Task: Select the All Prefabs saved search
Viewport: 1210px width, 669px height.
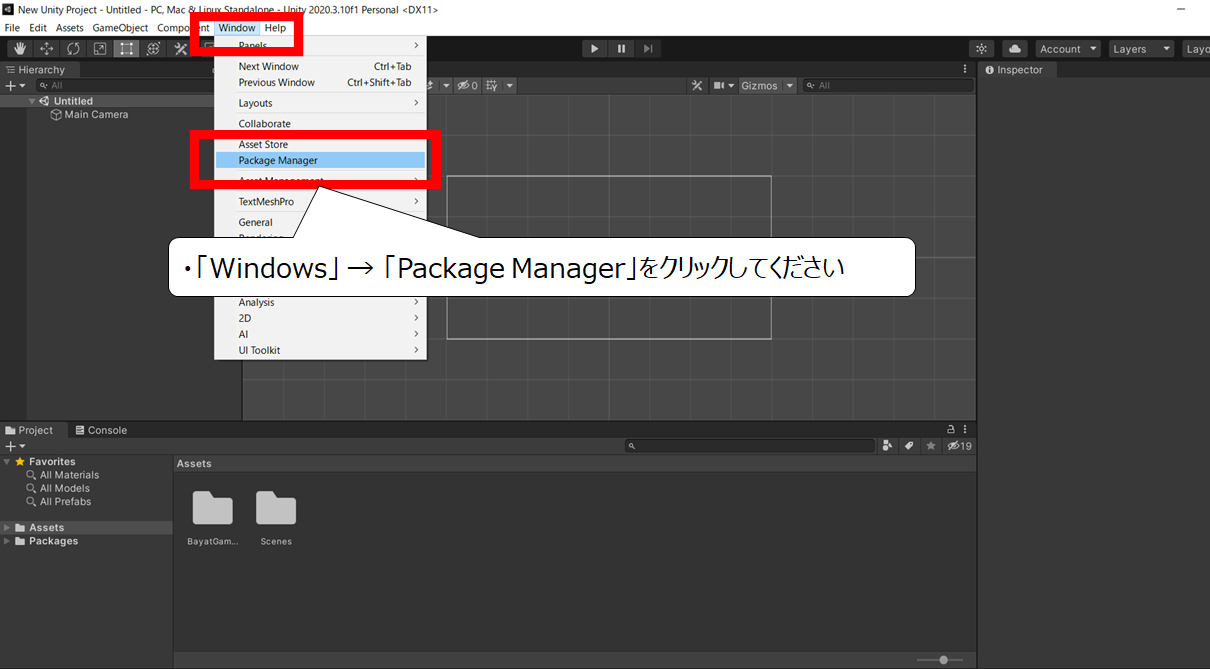Action: pyautogui.click(x=59, y=502)
